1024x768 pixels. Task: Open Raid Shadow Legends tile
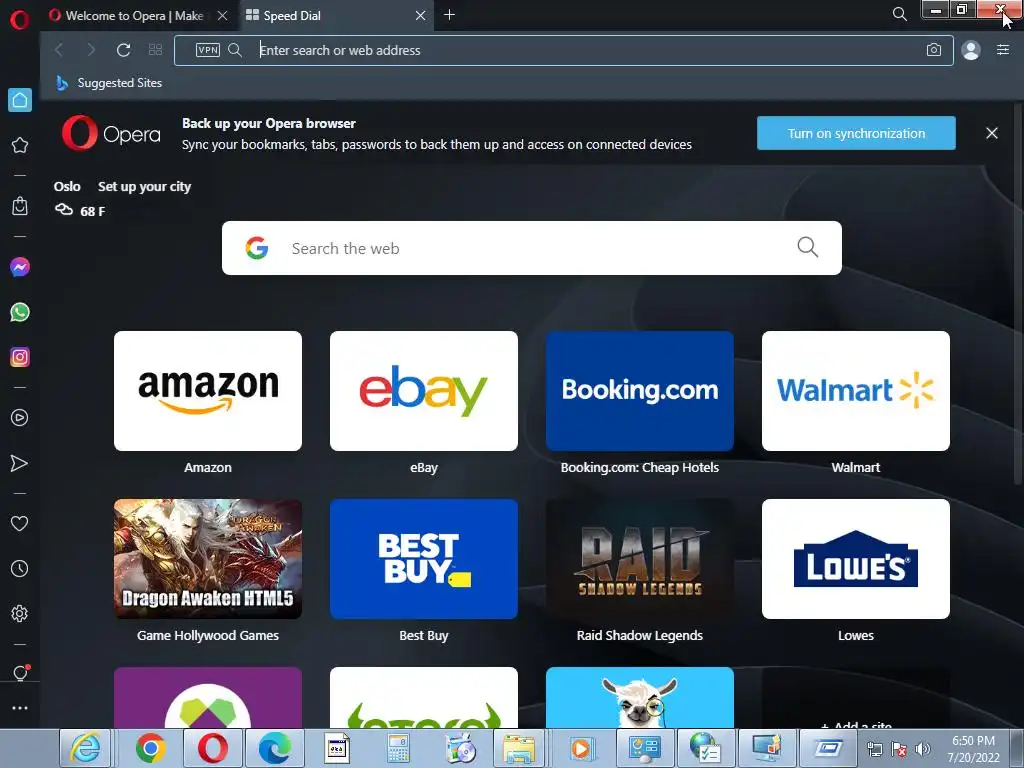[640, 559]
